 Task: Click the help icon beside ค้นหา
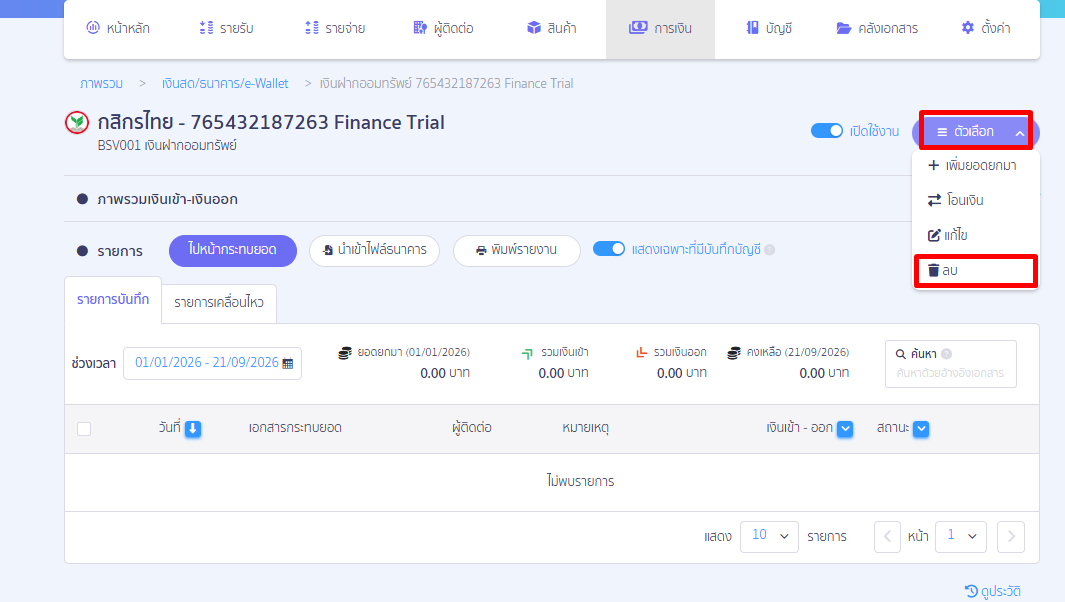pyautogui.click(x=947, y=354)
